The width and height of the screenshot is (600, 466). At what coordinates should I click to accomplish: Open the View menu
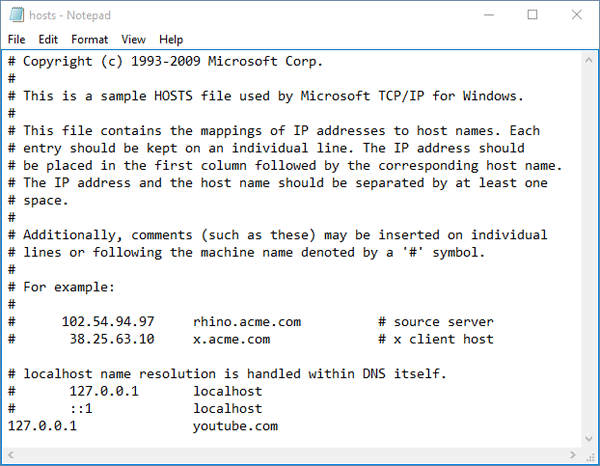(x=133, y=40)
